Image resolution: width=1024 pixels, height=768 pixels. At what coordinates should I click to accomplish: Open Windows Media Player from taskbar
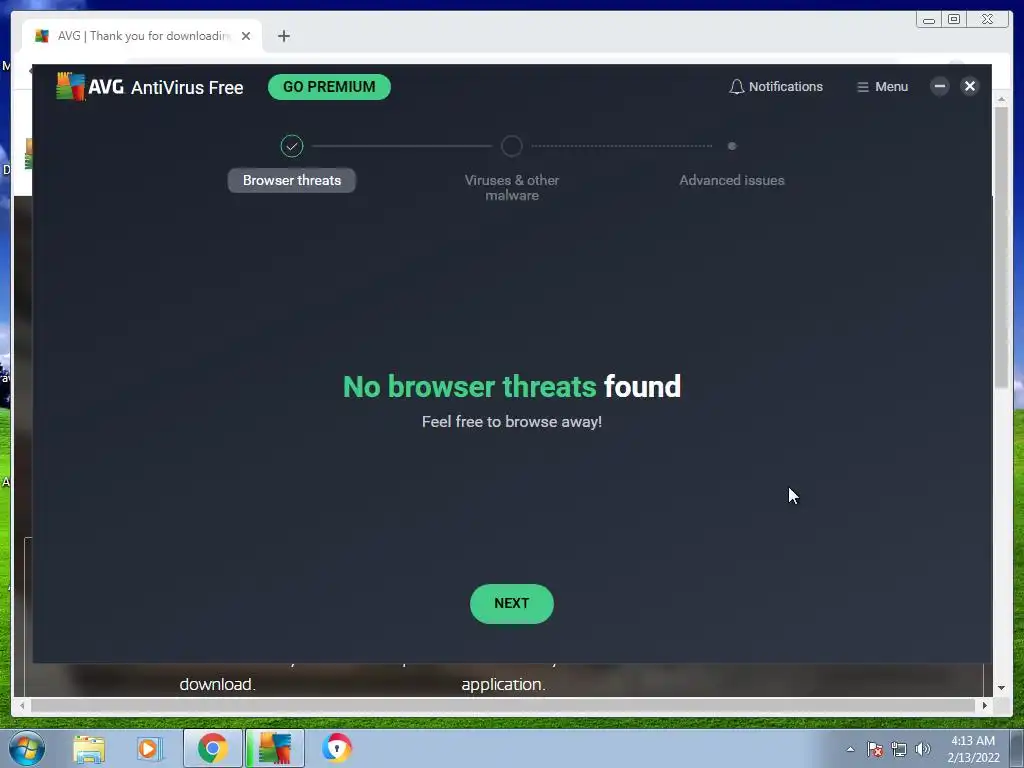click(x=149, y=748)
